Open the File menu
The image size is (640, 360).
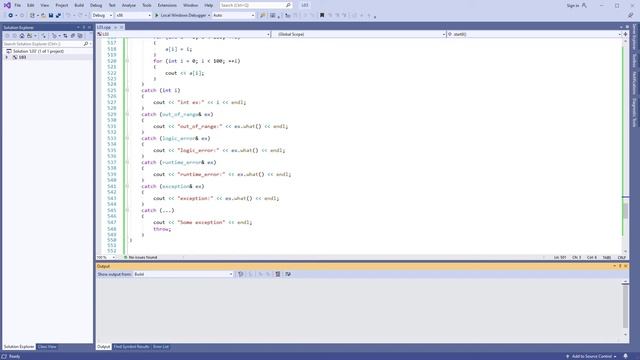pyautogui.click(x=18, y=5)
